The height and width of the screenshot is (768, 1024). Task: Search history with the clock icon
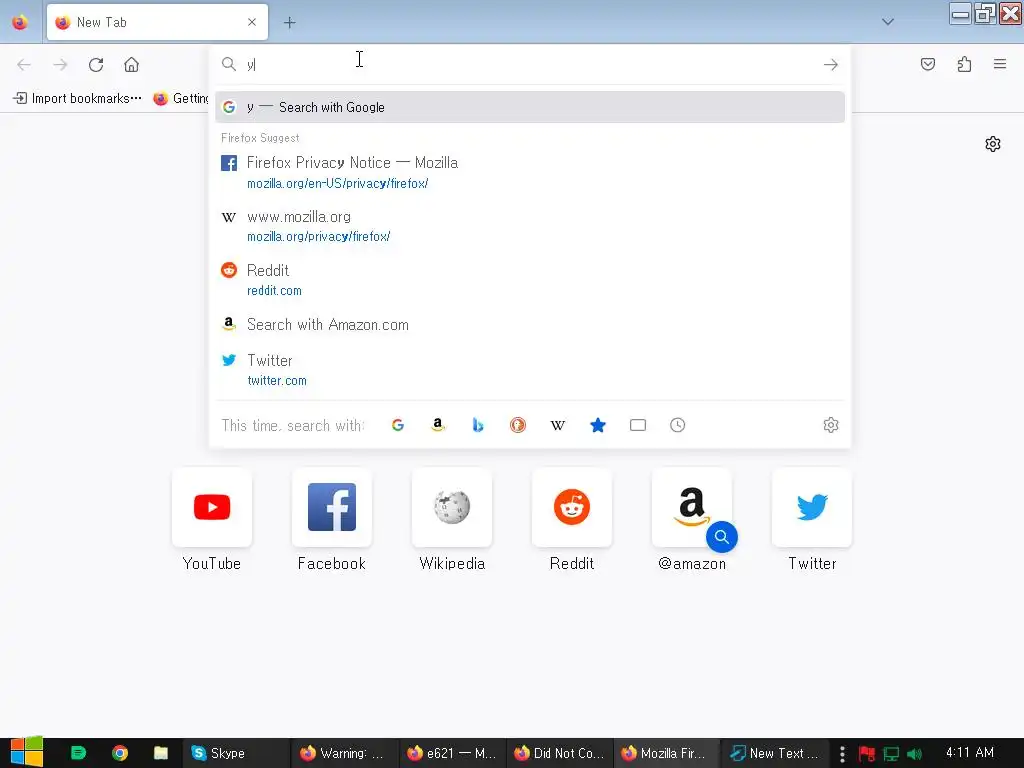678,425
